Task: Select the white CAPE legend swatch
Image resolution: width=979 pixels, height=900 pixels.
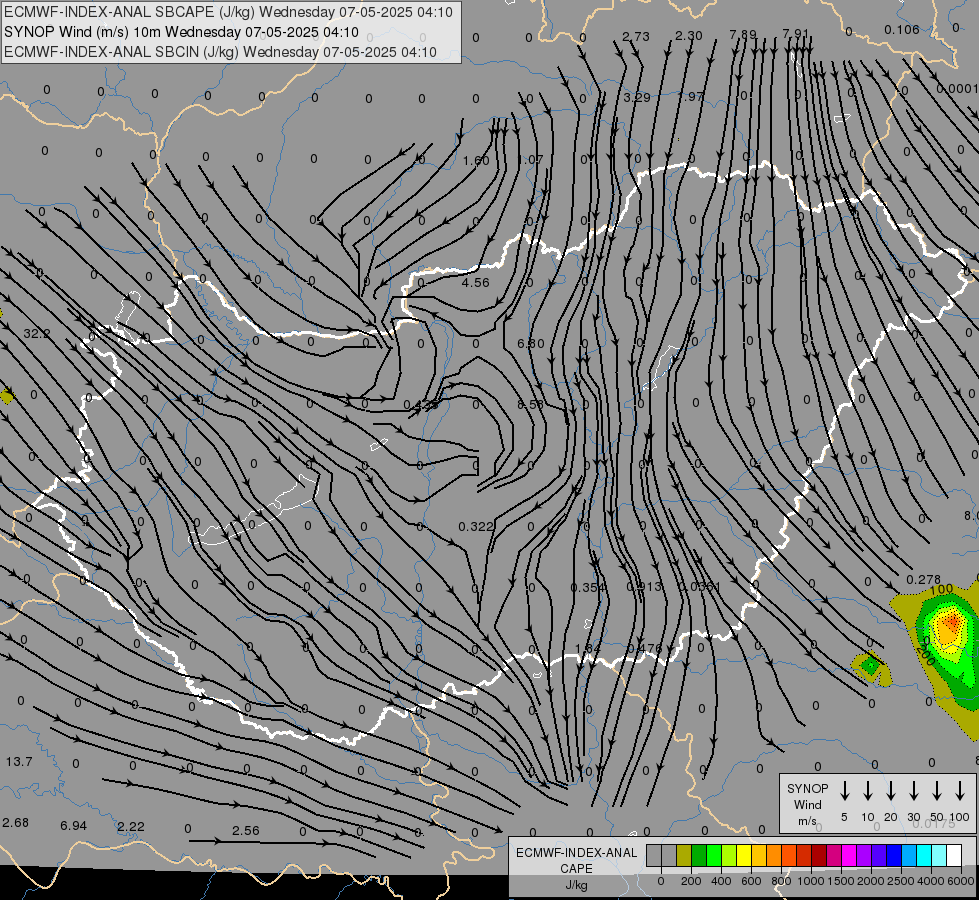Action: point(953,856)
